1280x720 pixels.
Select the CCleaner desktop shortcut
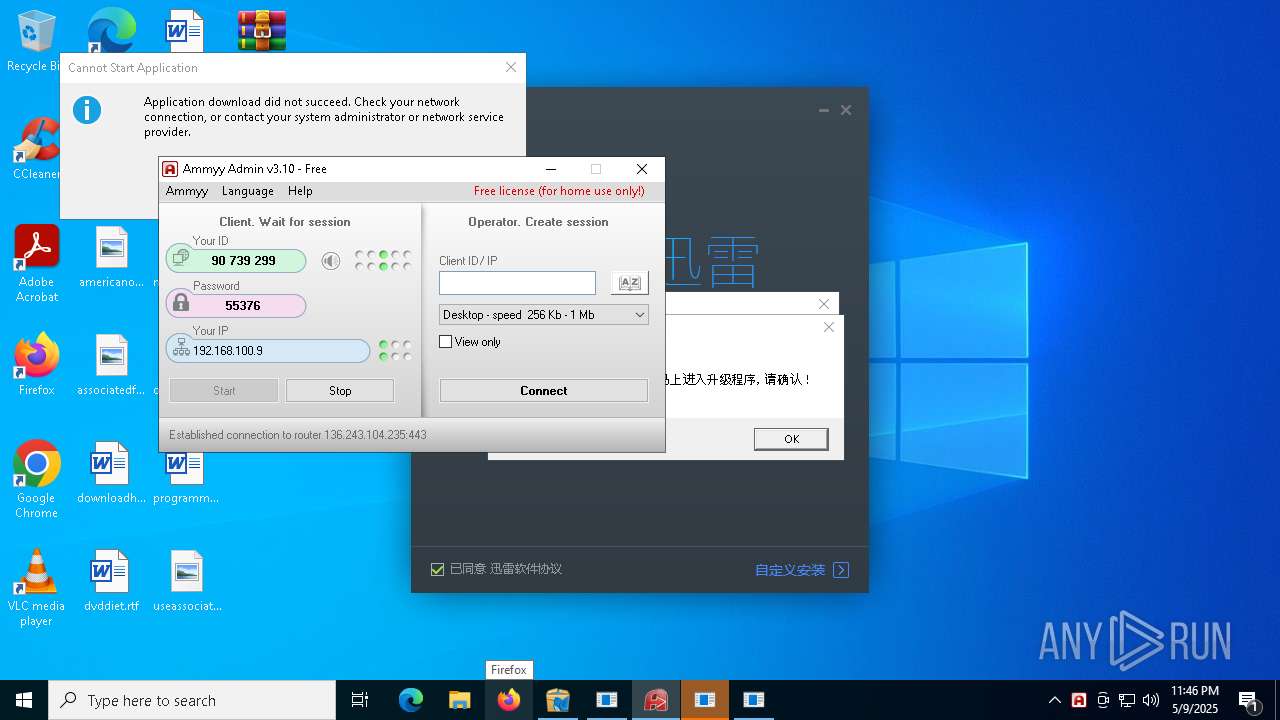[x=36, y=148]
